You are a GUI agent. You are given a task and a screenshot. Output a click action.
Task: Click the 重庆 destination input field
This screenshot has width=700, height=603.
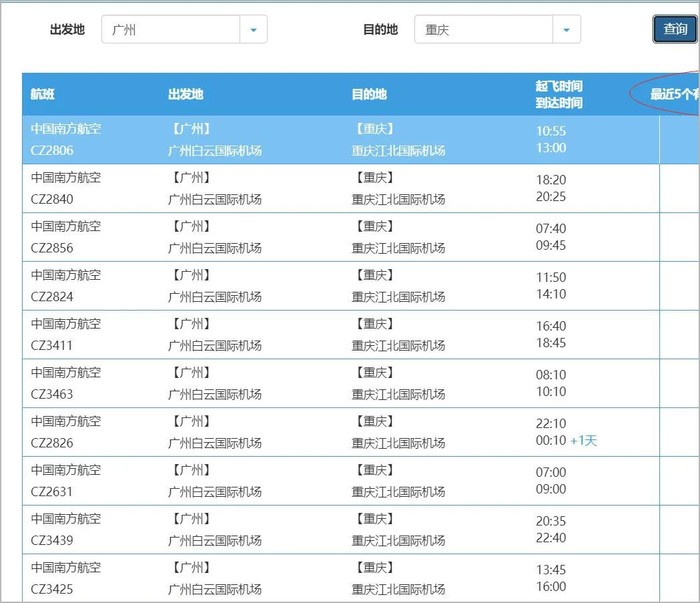tap(484, 30)
